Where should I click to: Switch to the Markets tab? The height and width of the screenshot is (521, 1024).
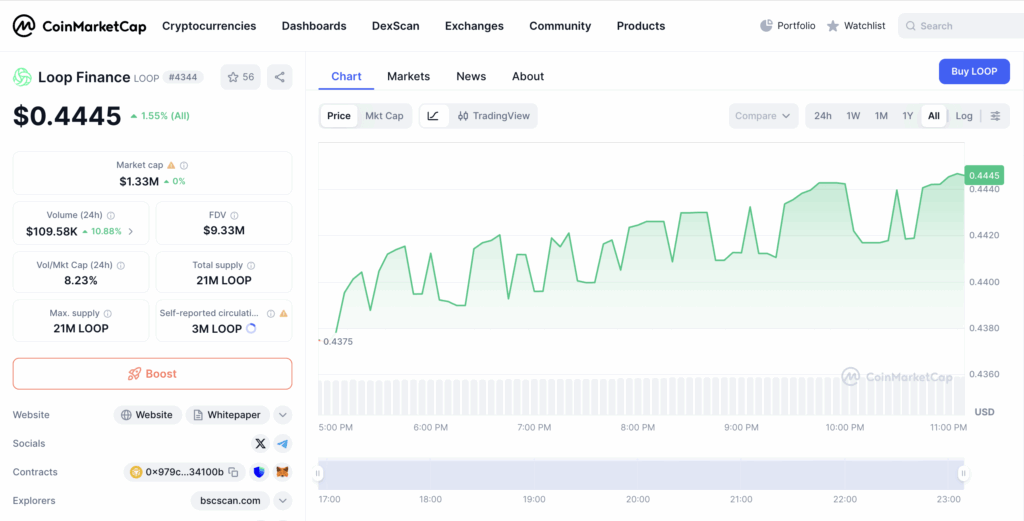coord(408,76)
